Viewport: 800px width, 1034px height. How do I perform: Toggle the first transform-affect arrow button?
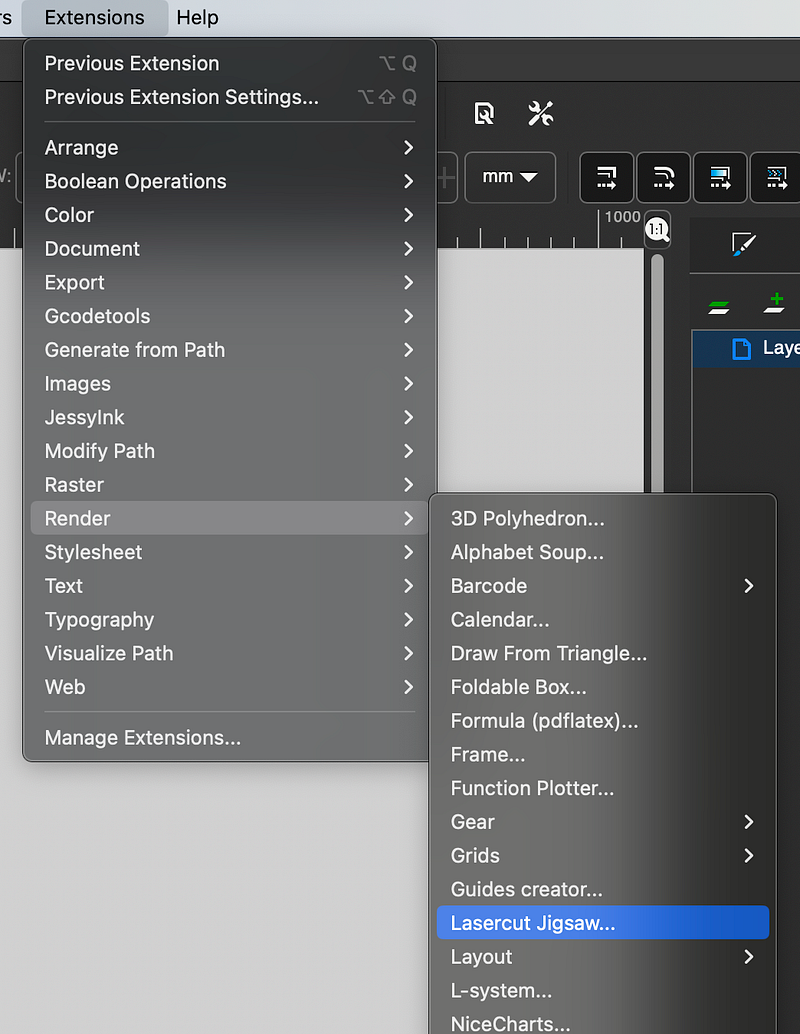(x=607, y=177)
